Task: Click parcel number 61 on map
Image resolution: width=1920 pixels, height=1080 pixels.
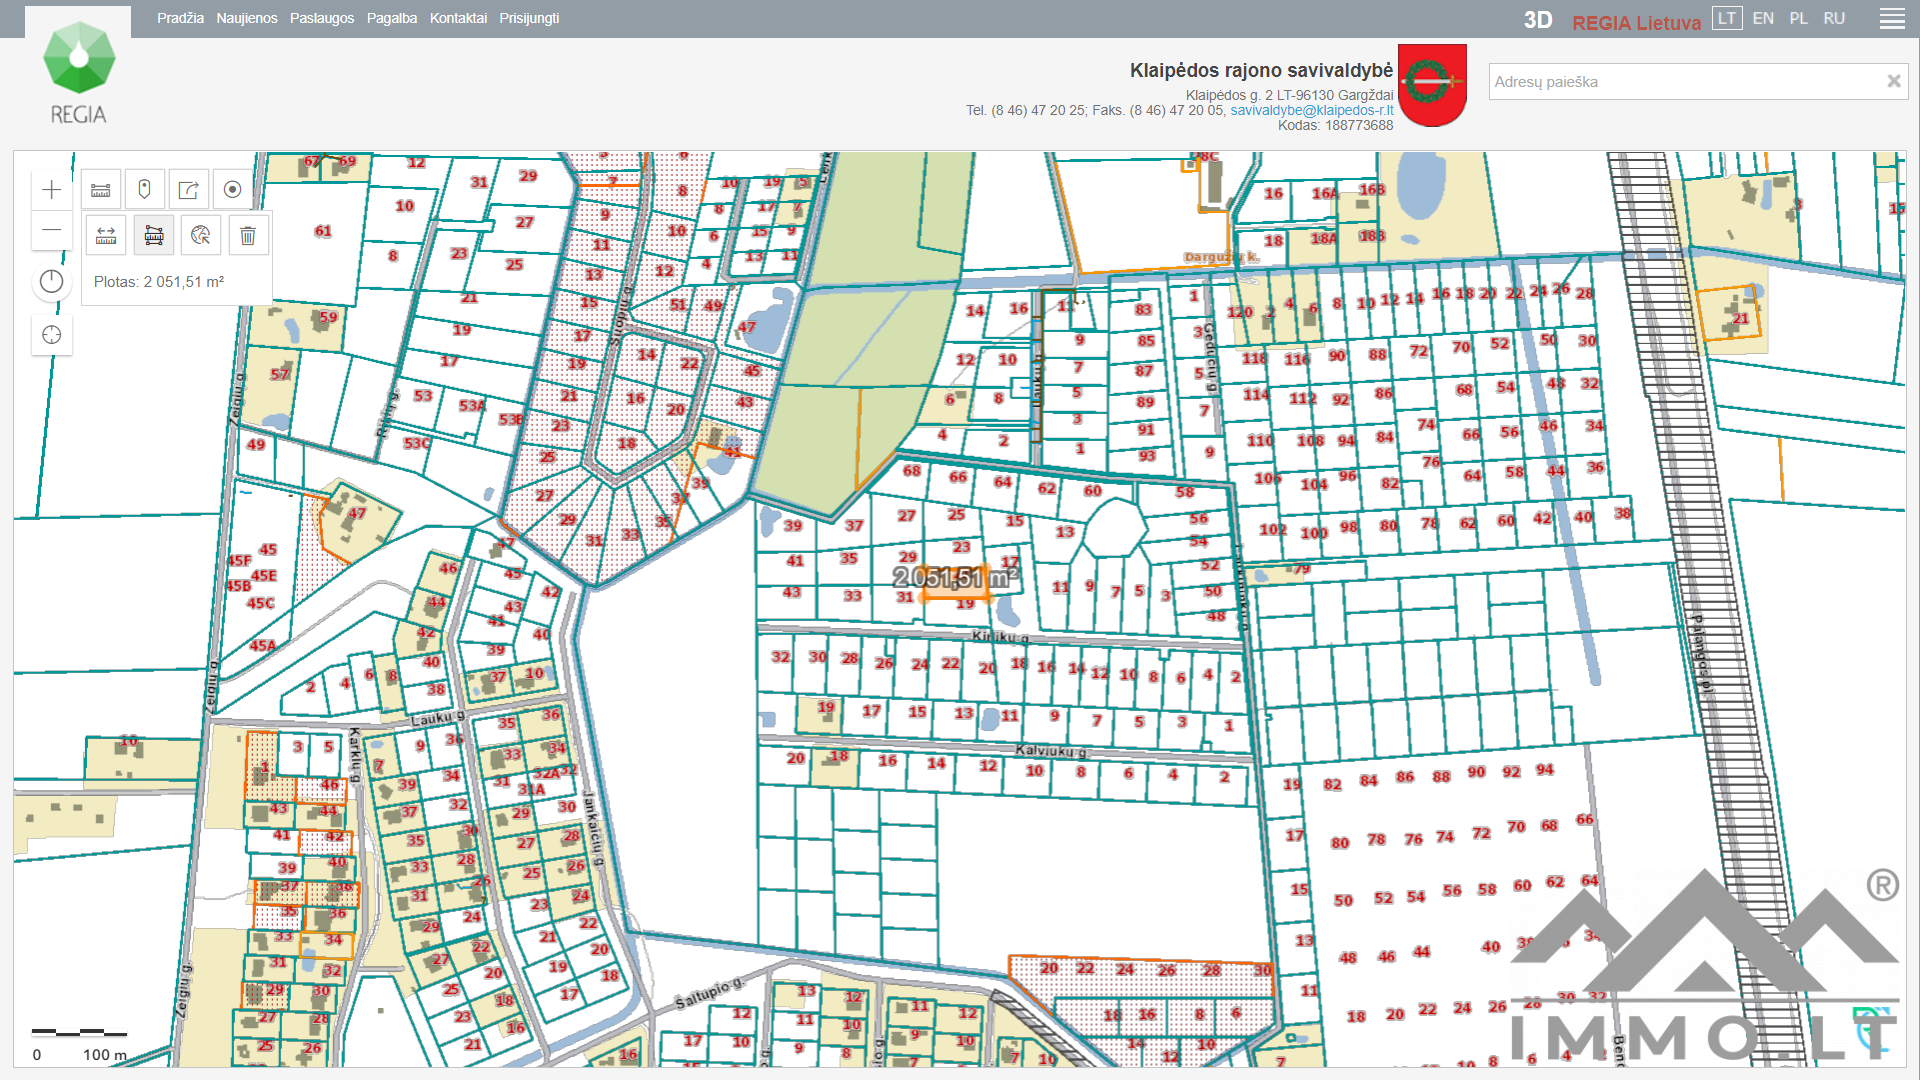Action: pyautogui.click(x=323, y=231)
